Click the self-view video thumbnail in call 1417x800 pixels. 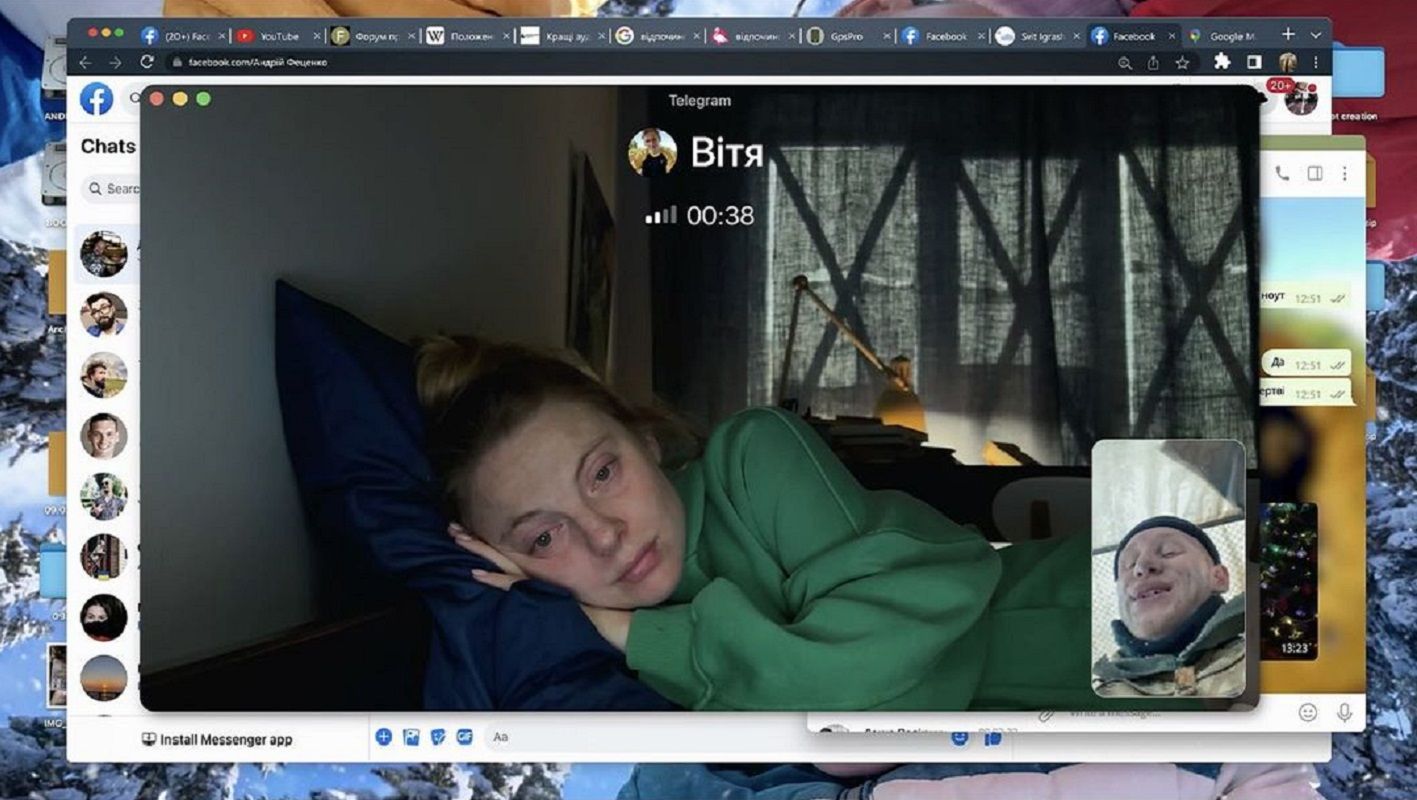pos(1168,568)
